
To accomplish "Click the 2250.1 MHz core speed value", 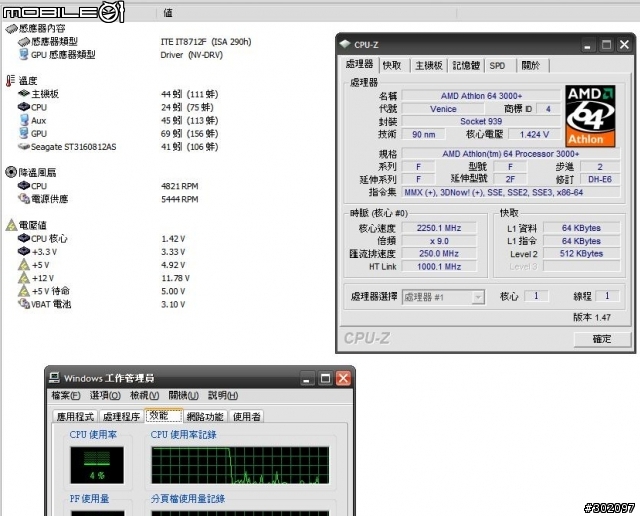I will pyautogui.click(x=439, y=228).
